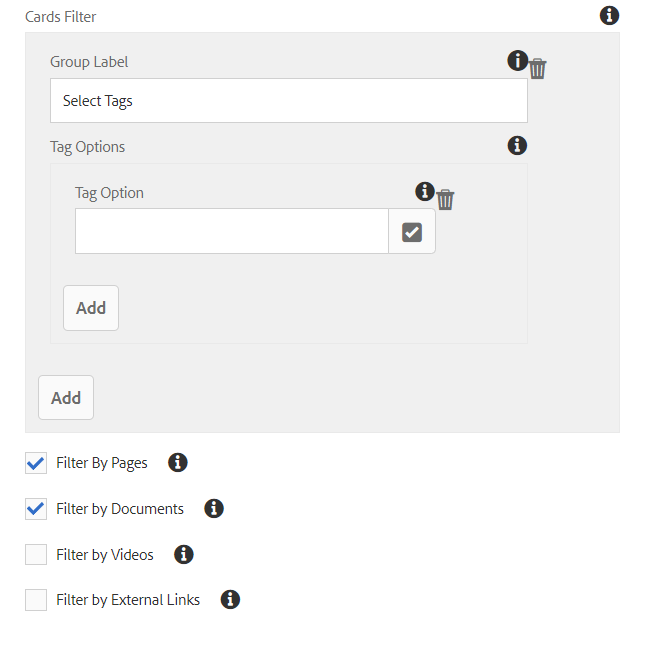
Task: Delete the Group Label item via trash icon
Action: [538, 68]
